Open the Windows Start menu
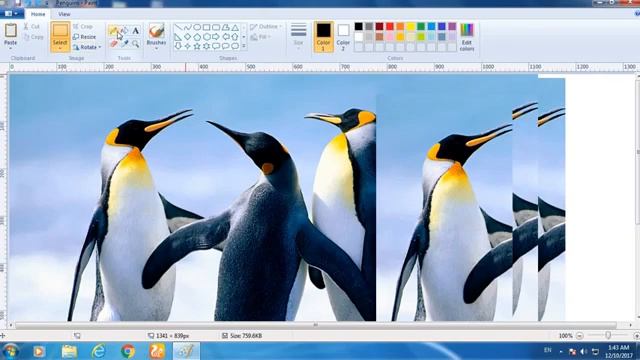Screen dimensions: 640x360 click(11, 351)
